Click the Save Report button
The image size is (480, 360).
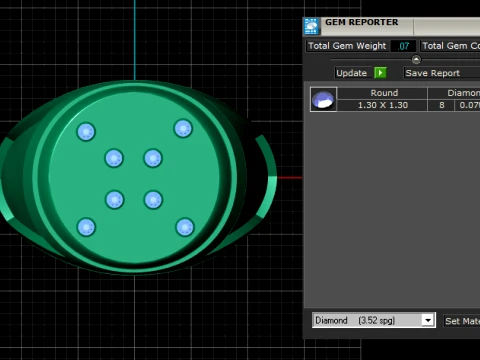442,73
